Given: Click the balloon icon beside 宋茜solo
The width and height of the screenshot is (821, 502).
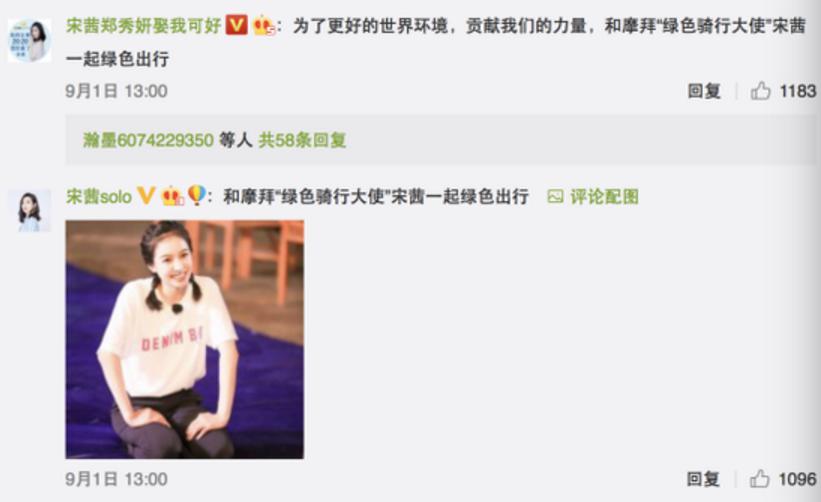Looking at the screenshot, I should [196, 195].
